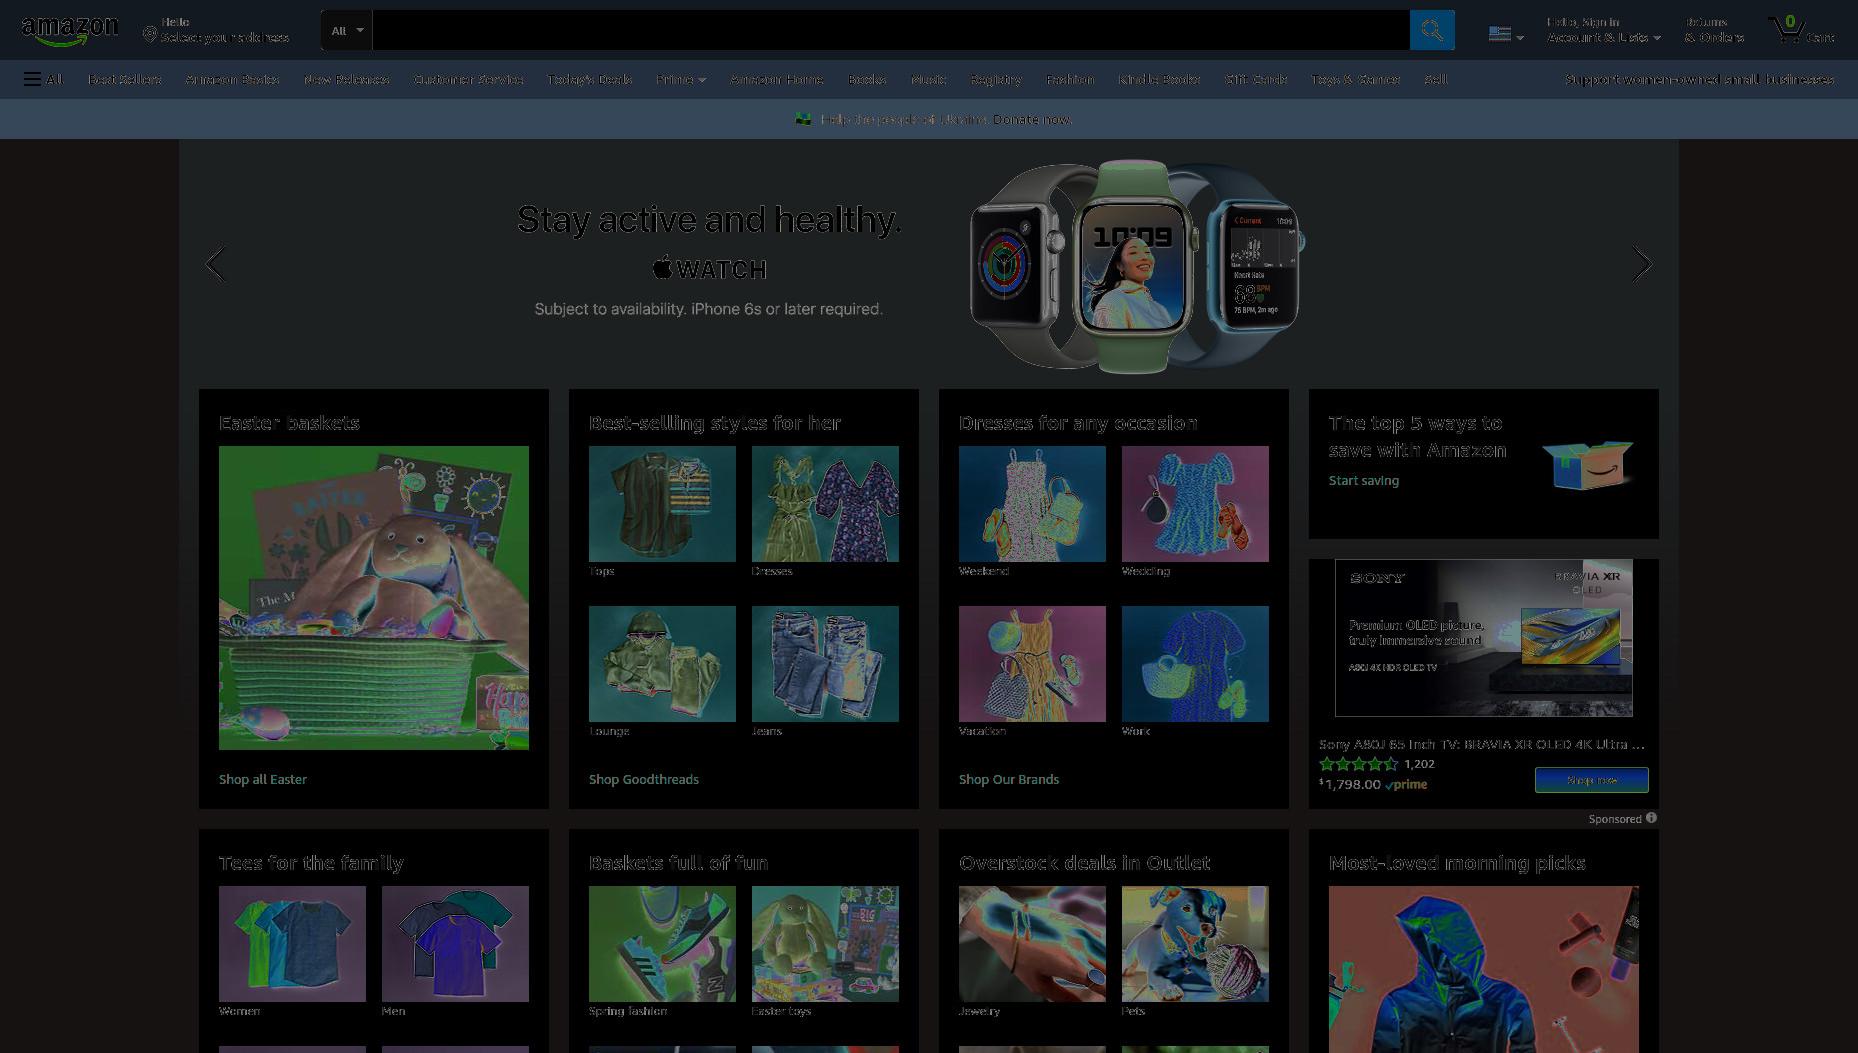Click the Apple Watch logo in banner
Image resolution: width=1858 pixels, height=1053 pixels.
point(709,268)
